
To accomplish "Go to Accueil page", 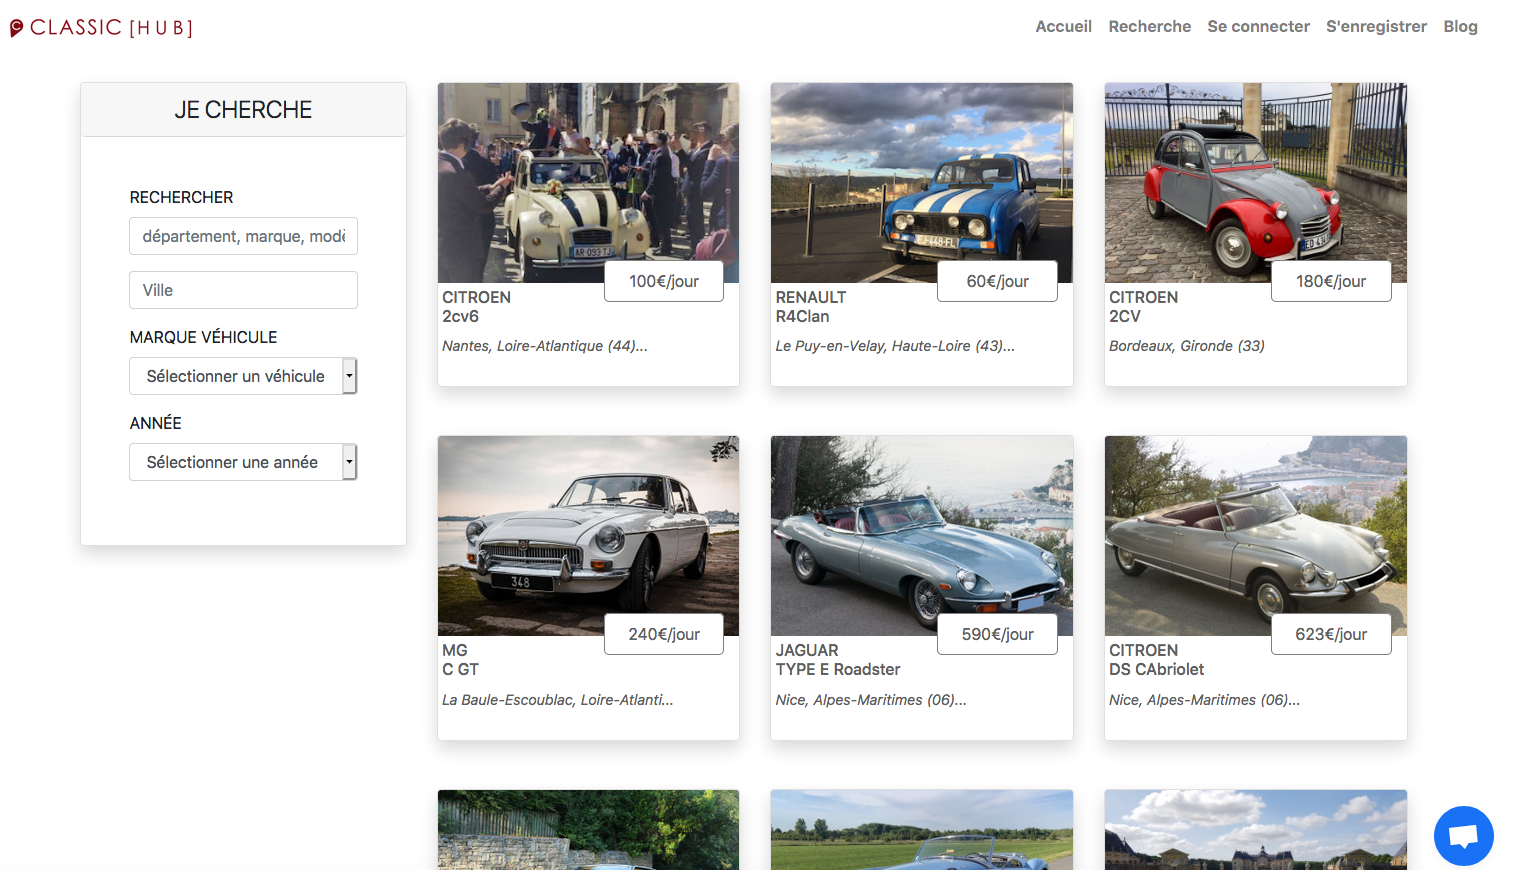I will (x=1063, y=27).
